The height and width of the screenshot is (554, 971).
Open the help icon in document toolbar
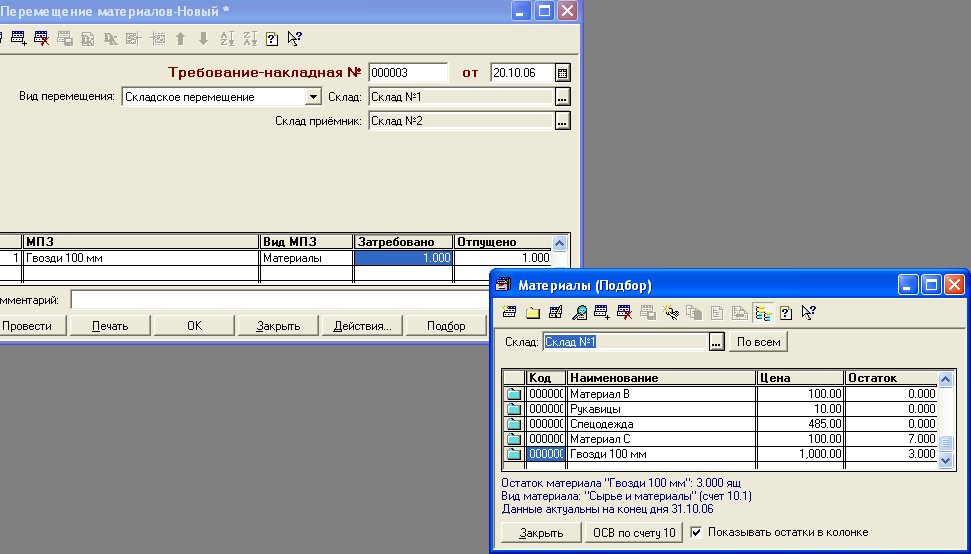click(x=272, y=38)
